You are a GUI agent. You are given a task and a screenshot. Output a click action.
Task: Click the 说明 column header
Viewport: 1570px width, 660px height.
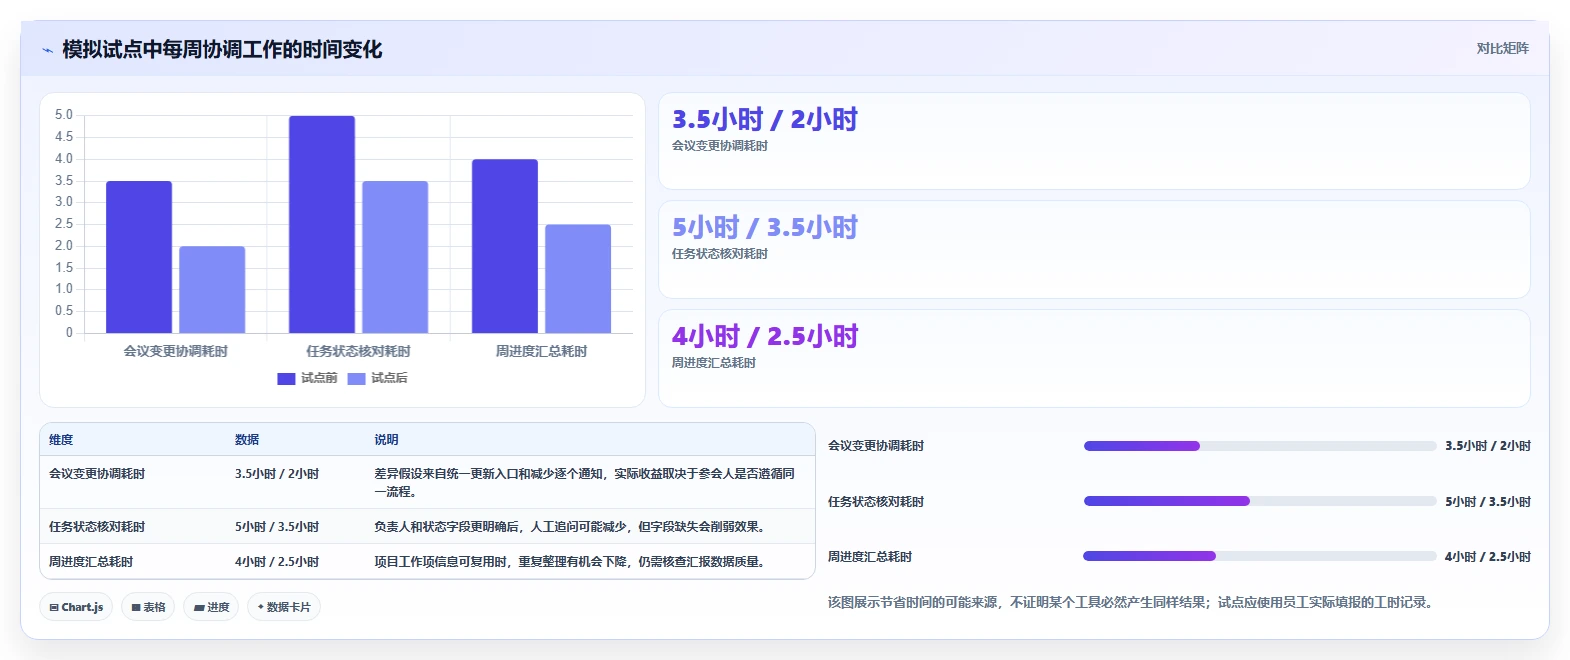point(386,440)
